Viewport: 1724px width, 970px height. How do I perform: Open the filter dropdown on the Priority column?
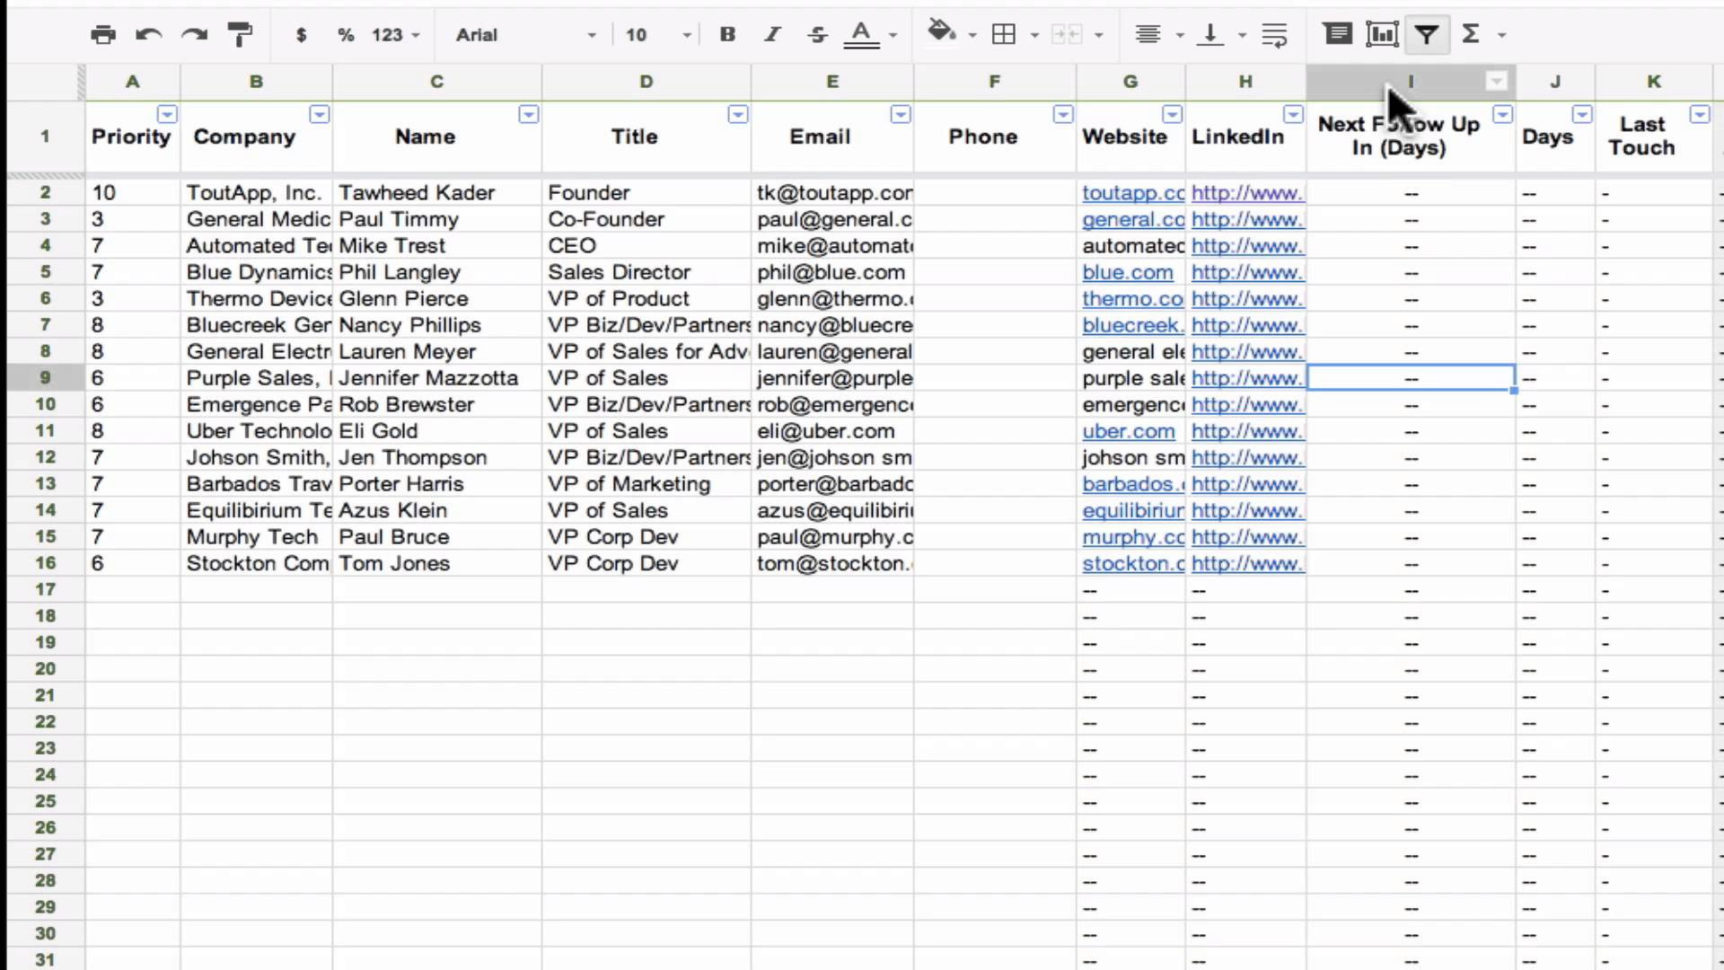click(x=167, y=114)
